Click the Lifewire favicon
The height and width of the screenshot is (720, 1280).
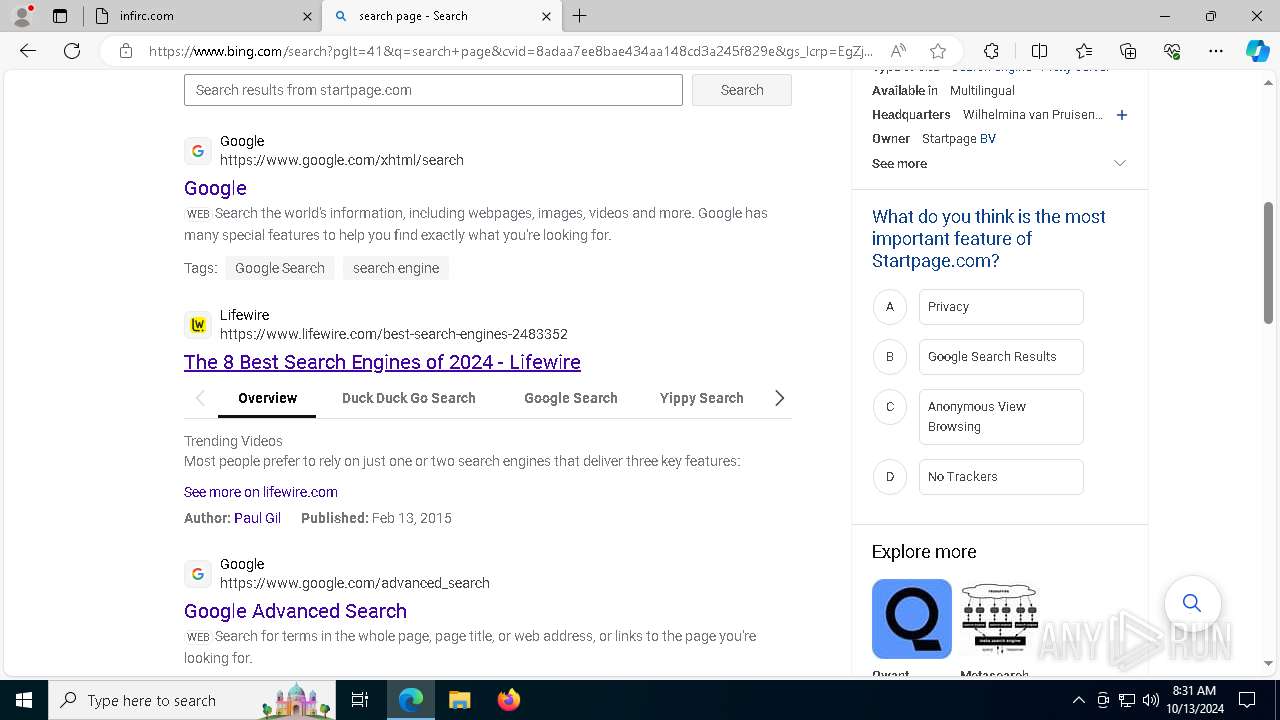pos(198,325)
